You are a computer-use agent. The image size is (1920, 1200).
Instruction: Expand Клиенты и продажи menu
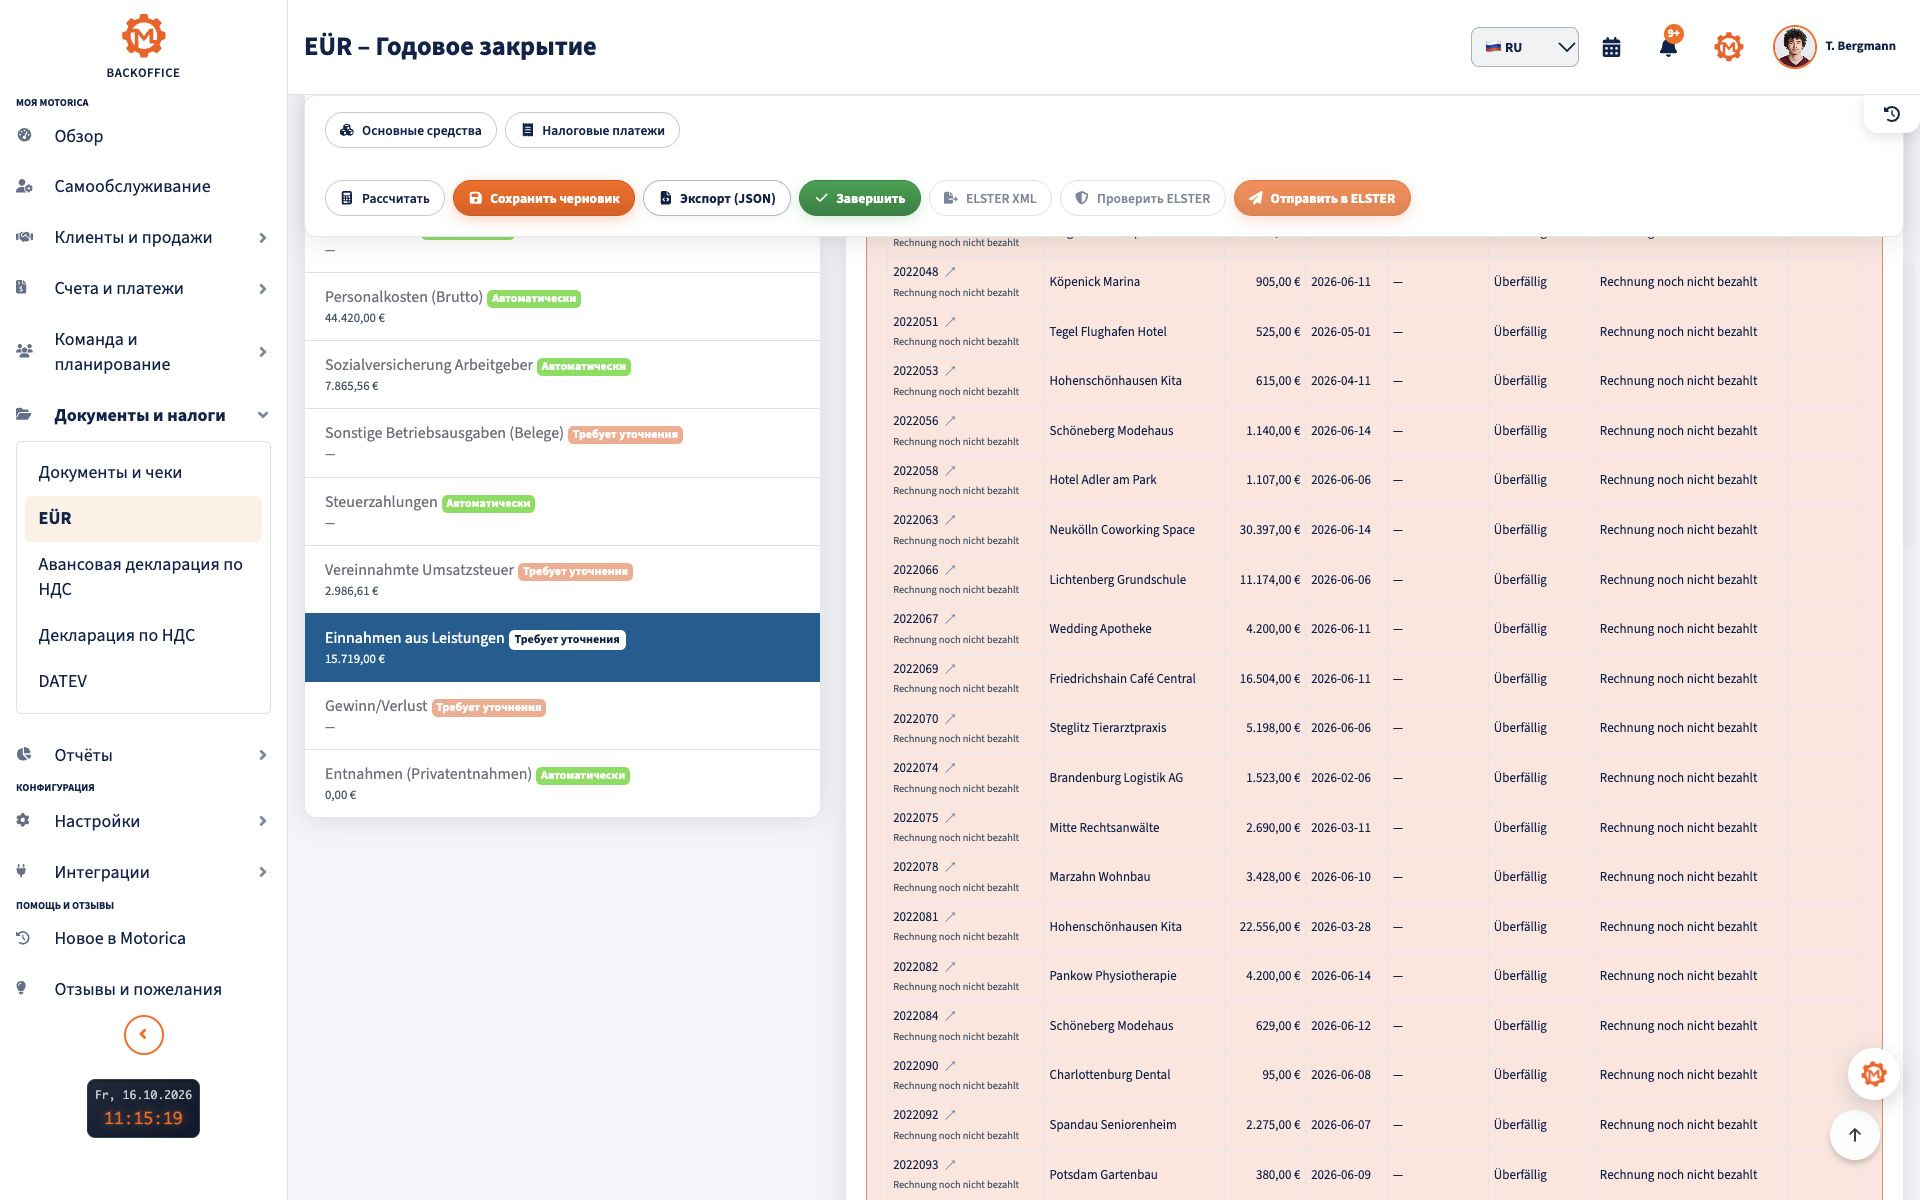pos(143,237)
